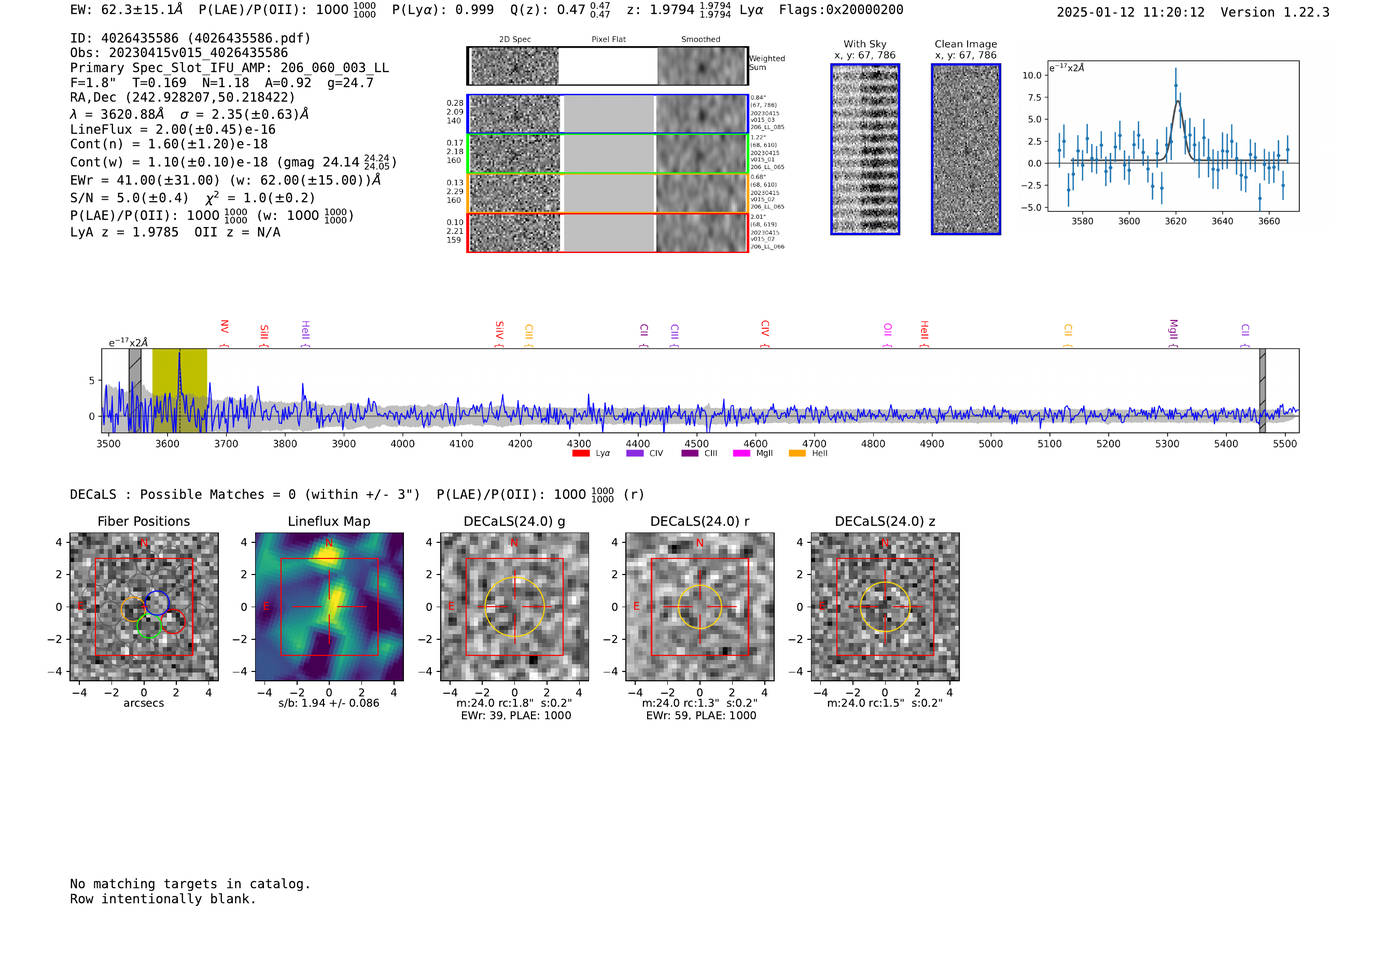Image resolution: width=1400 pixels, height=953 pixels.
Task: Click the yellow aperture circle in DECaLS g
Action: 514,606
